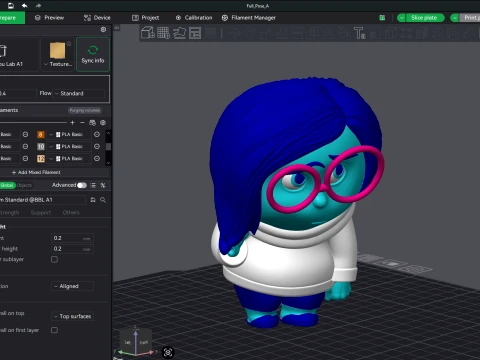This screenshot has height=360, width=480.
Task: Open filament 10 PLA Basic dropdown
Action: pos(69,146)
